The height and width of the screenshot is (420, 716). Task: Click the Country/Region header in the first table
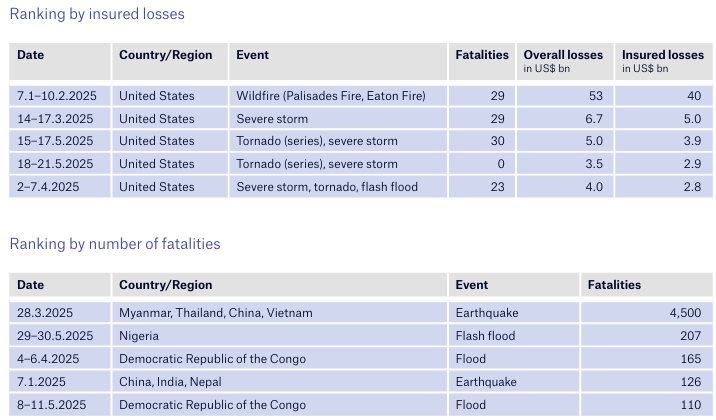tap(170, 62)
